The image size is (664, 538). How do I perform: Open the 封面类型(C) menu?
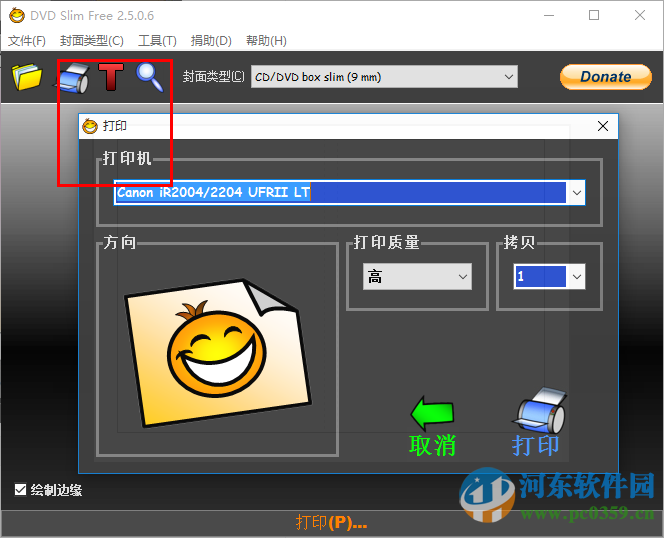(x=91, y=41)
